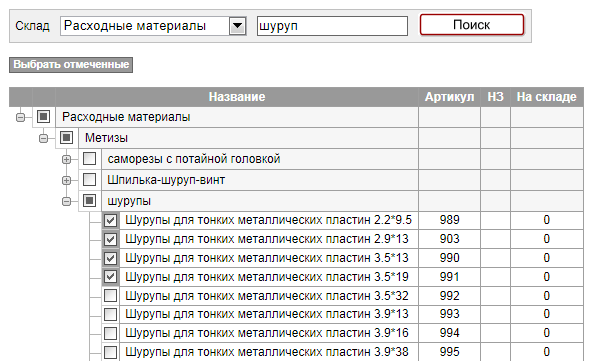Check the Шпилька-шуруп-винт checkbox
Screen dimensions: 590x361
[x=90, y=180]
